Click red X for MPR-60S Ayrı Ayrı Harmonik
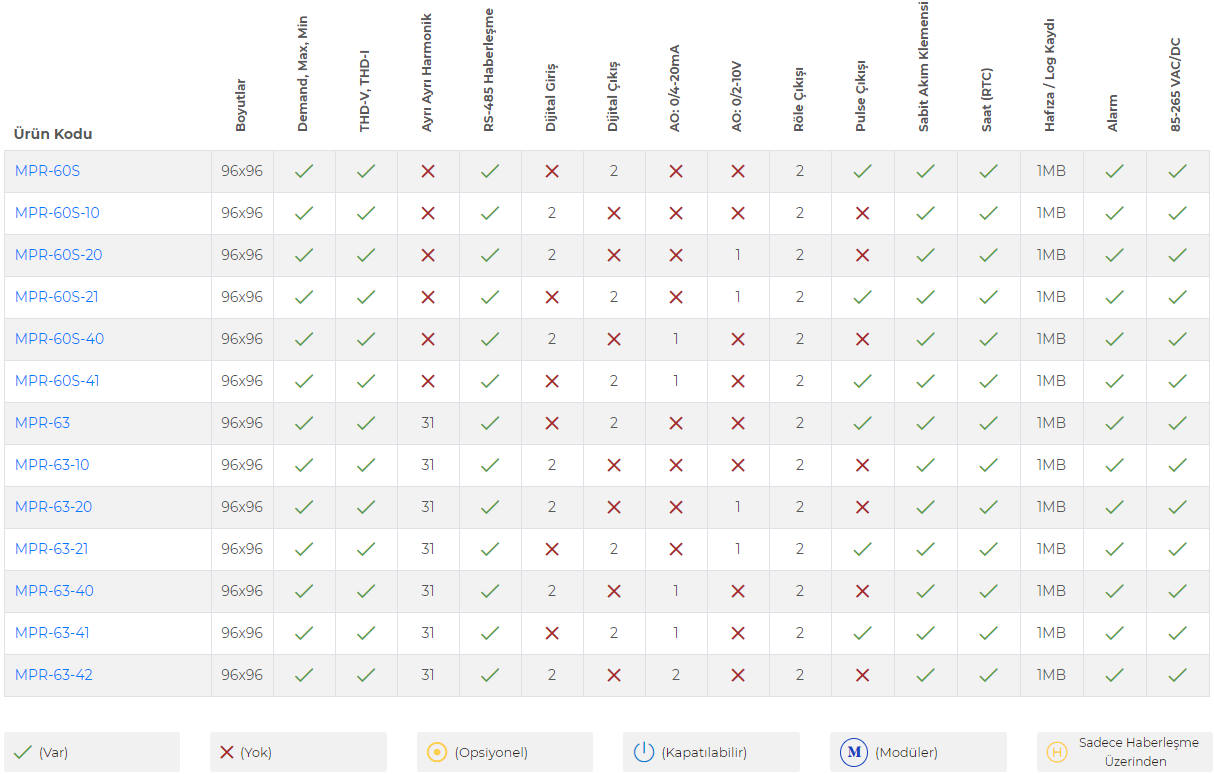Screen dimensions: 1214x774 [x=428, y=171]
